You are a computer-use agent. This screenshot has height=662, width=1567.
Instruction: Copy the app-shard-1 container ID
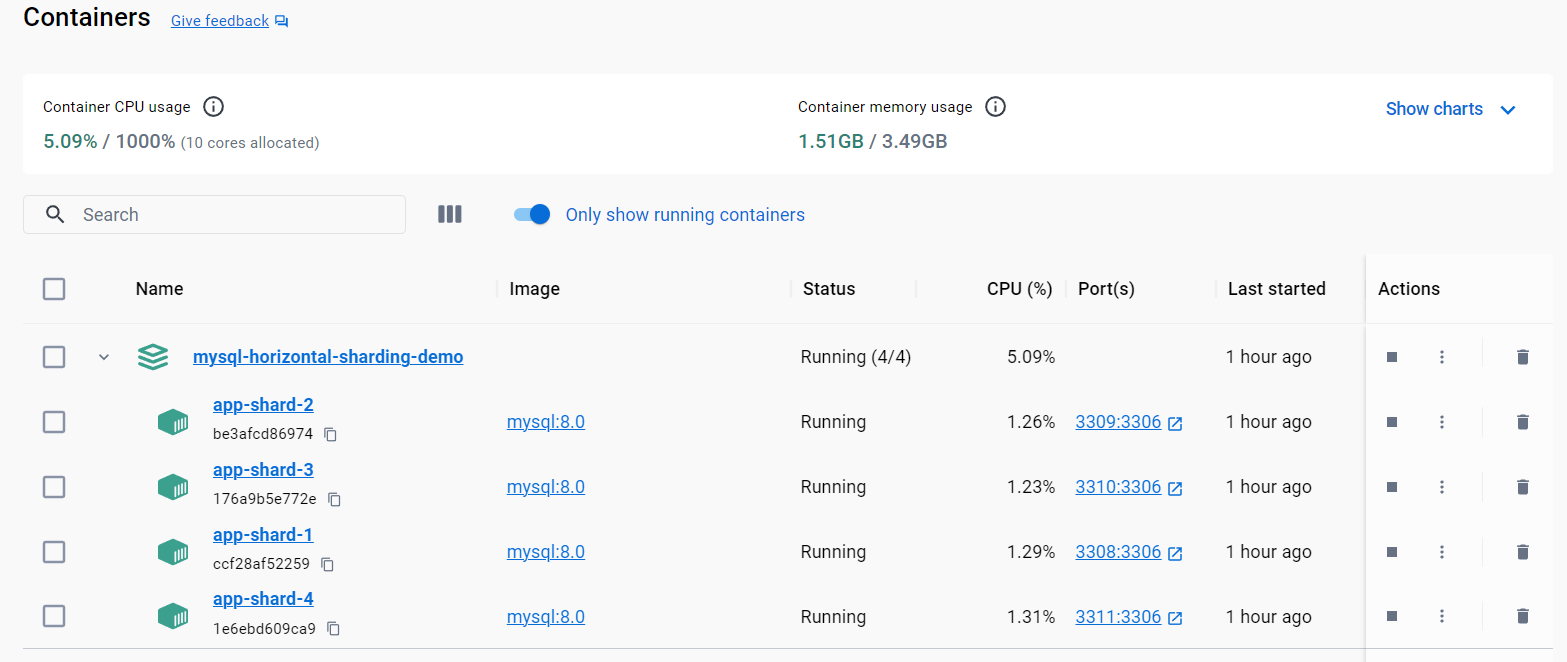point(327,564)
